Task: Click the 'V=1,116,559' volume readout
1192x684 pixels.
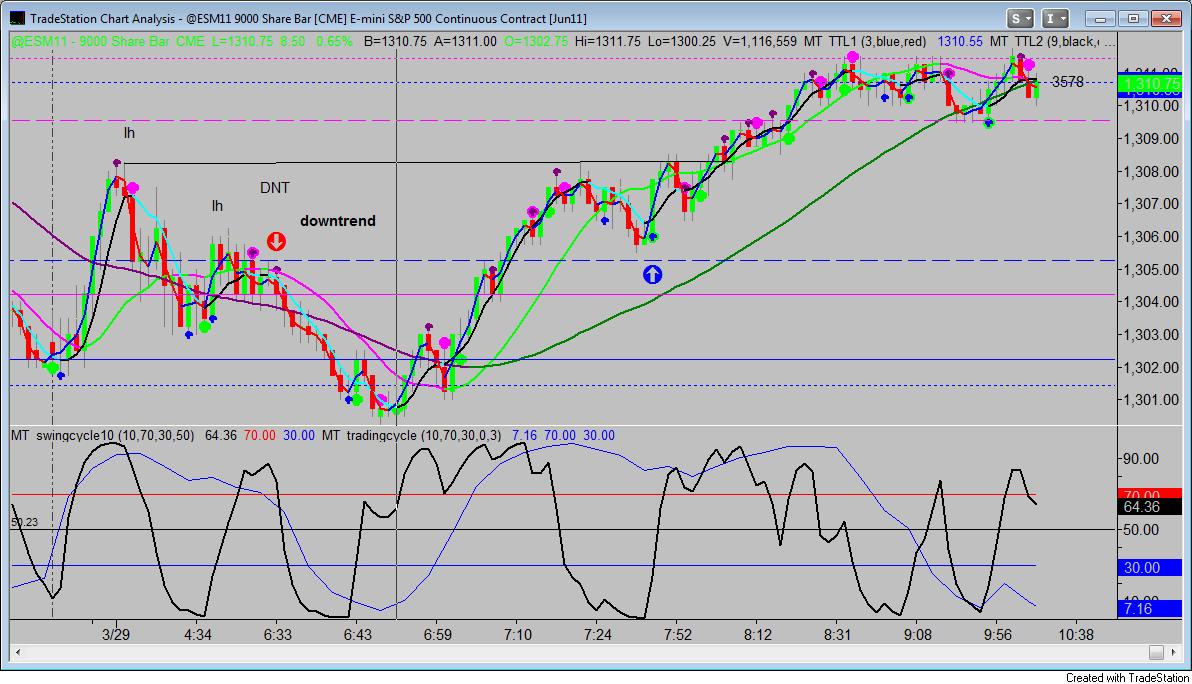Action: pos(759,41)
